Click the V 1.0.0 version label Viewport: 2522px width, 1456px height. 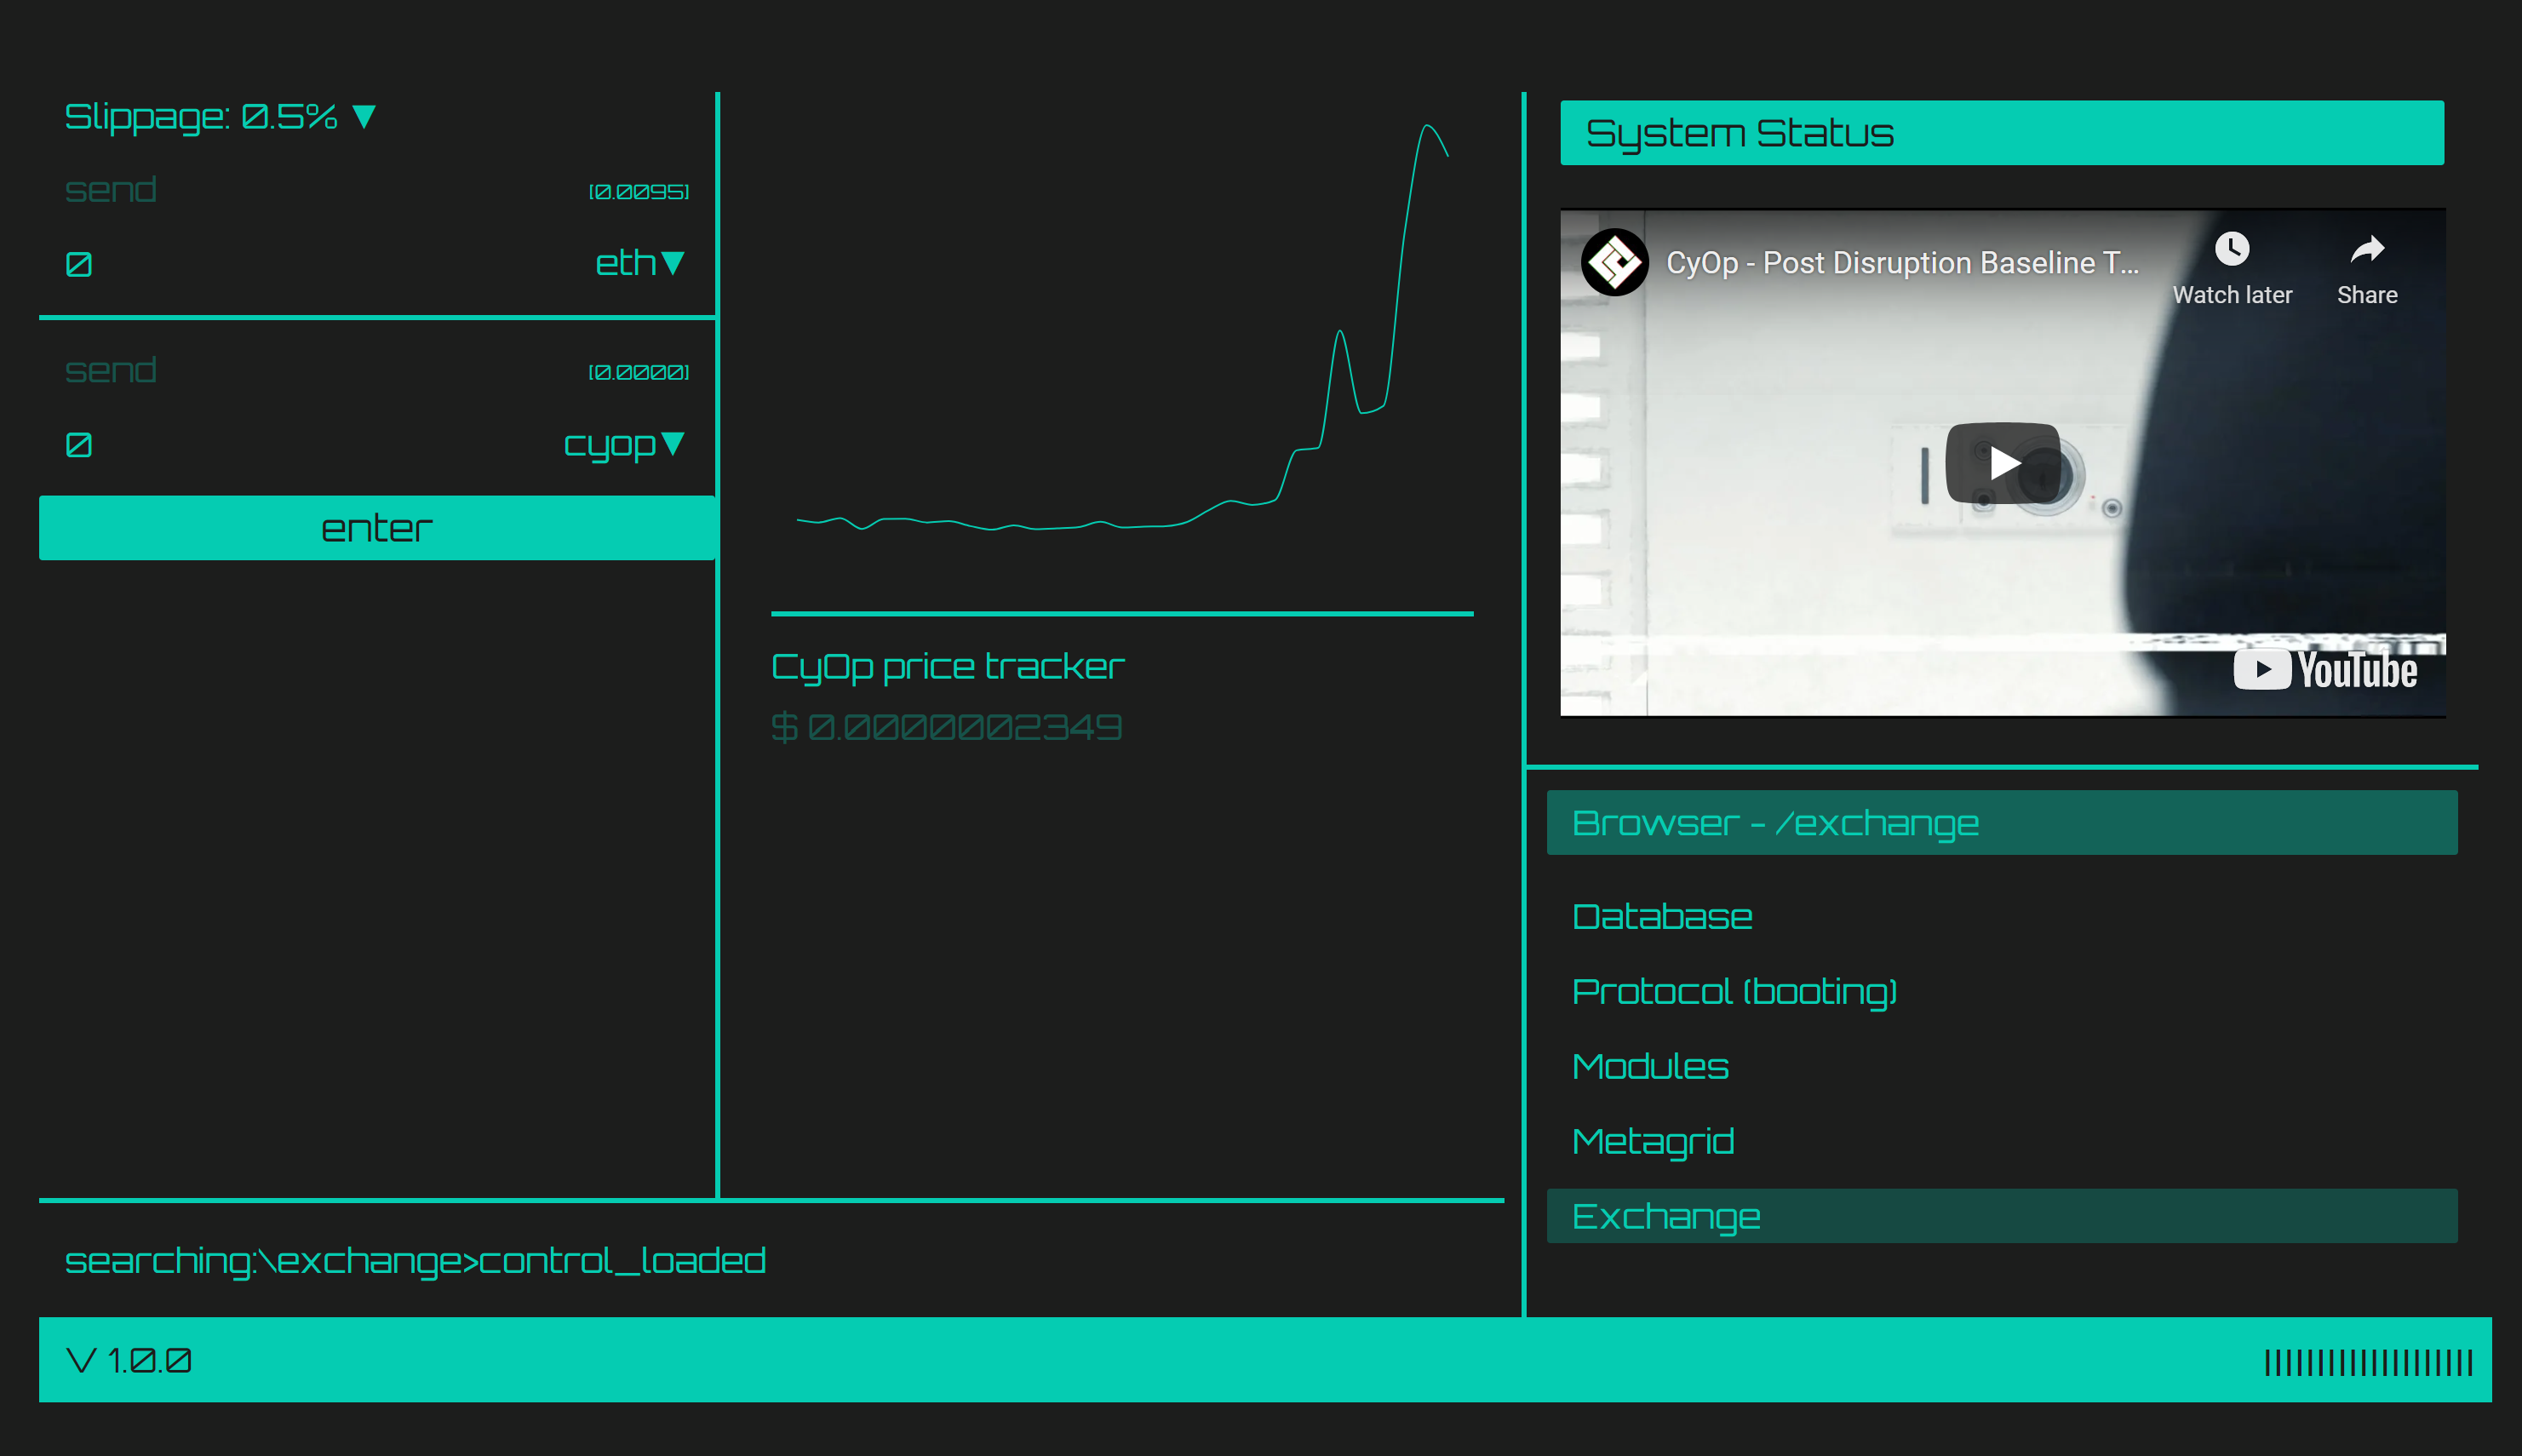click(x=128, y=1361)
